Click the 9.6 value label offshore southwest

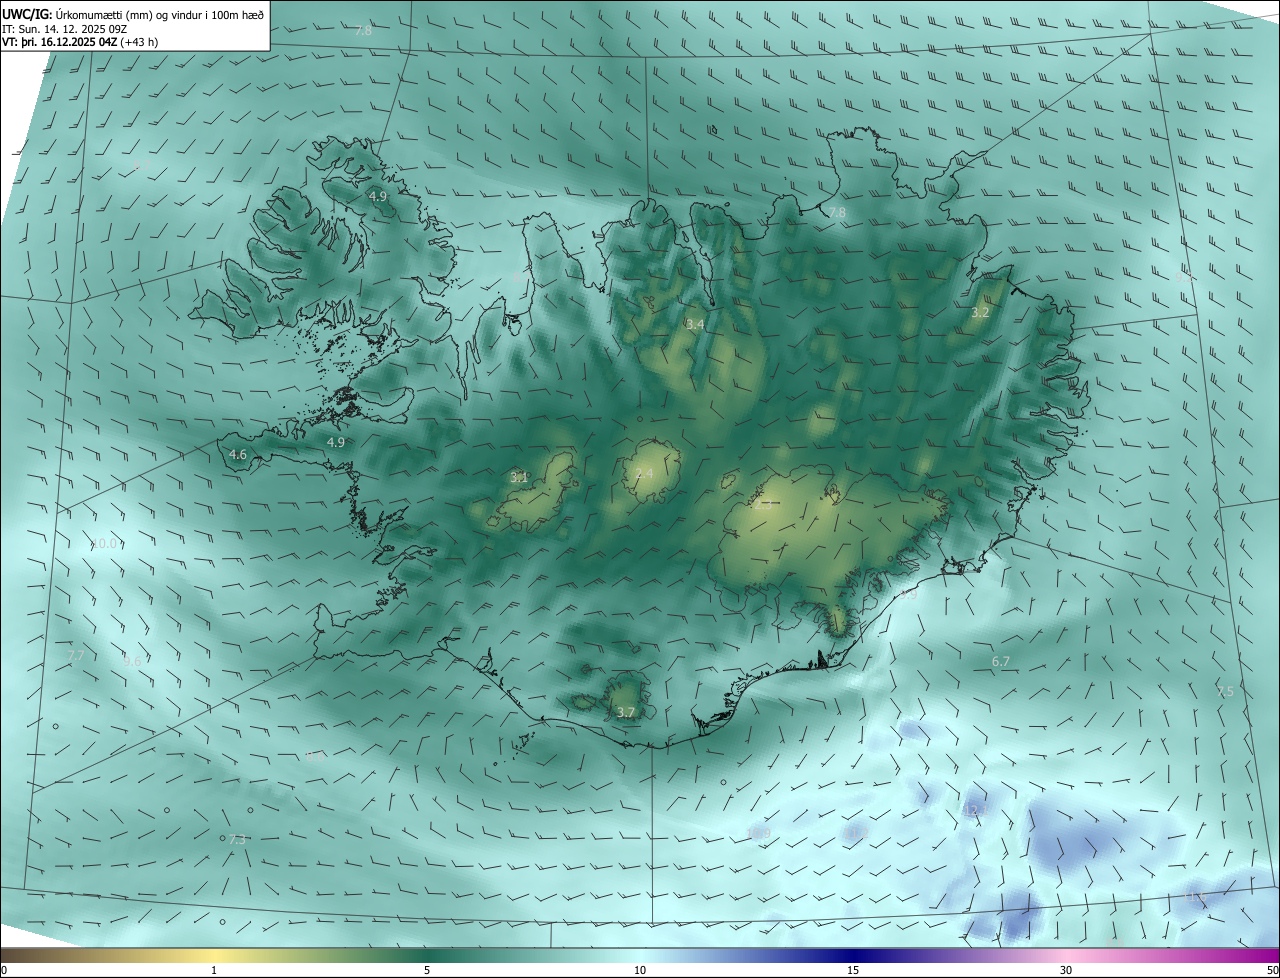(x=132, y=661)
